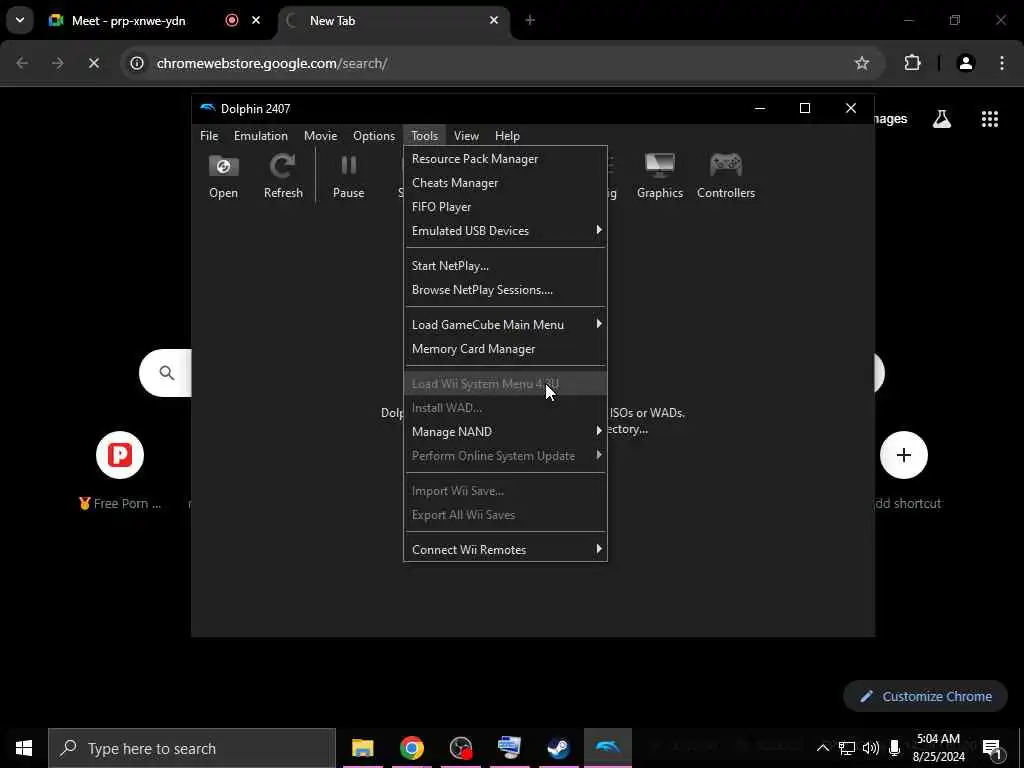
Task: Open Chrome profile avatar icon
Action: (965, 63)
